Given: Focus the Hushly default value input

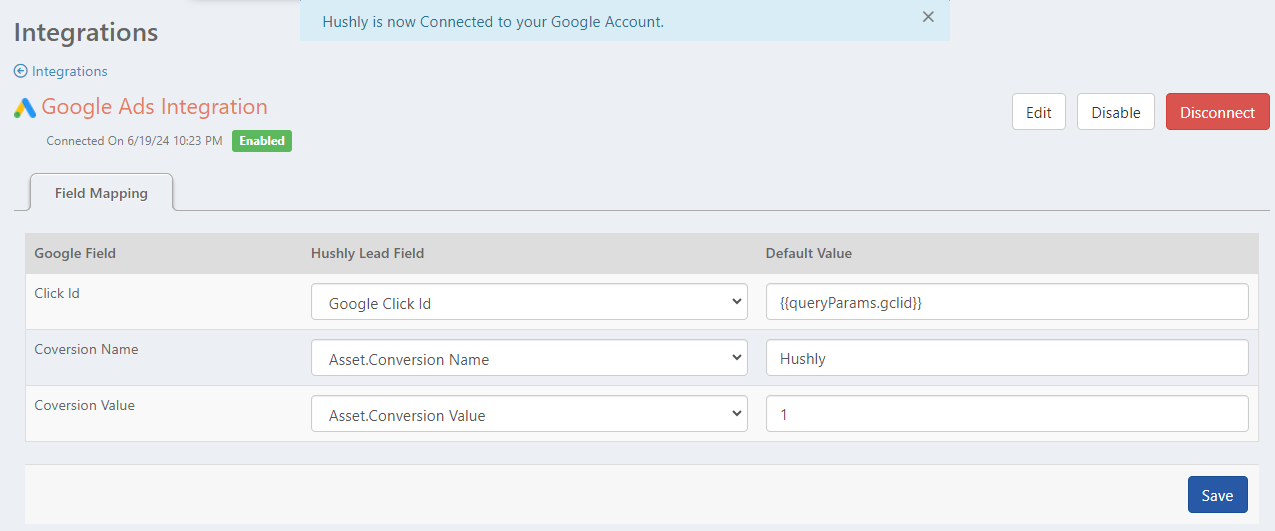Looking at the screenshot, I should (1006, 358).
